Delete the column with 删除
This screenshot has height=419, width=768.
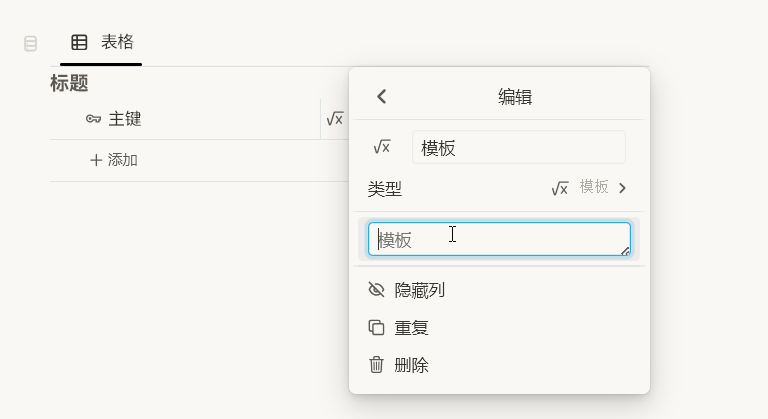(499, 365)
